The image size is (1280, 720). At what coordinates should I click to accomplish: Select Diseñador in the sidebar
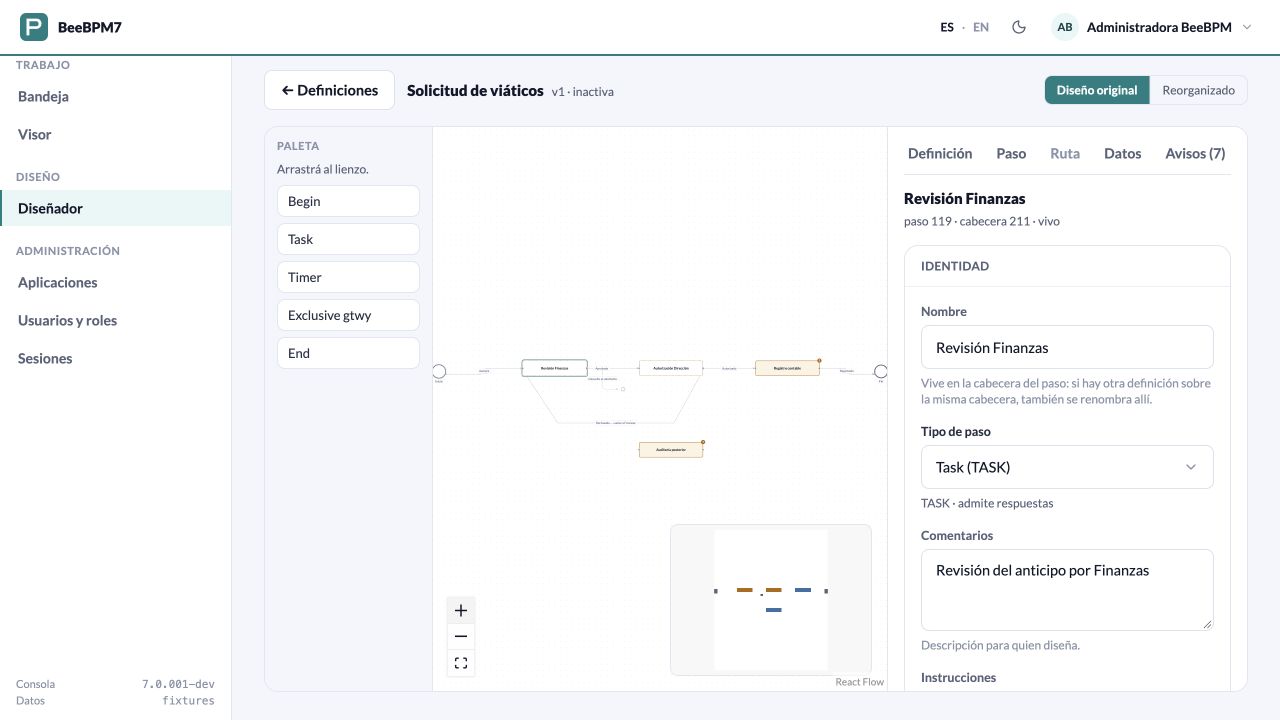[115, 208]
